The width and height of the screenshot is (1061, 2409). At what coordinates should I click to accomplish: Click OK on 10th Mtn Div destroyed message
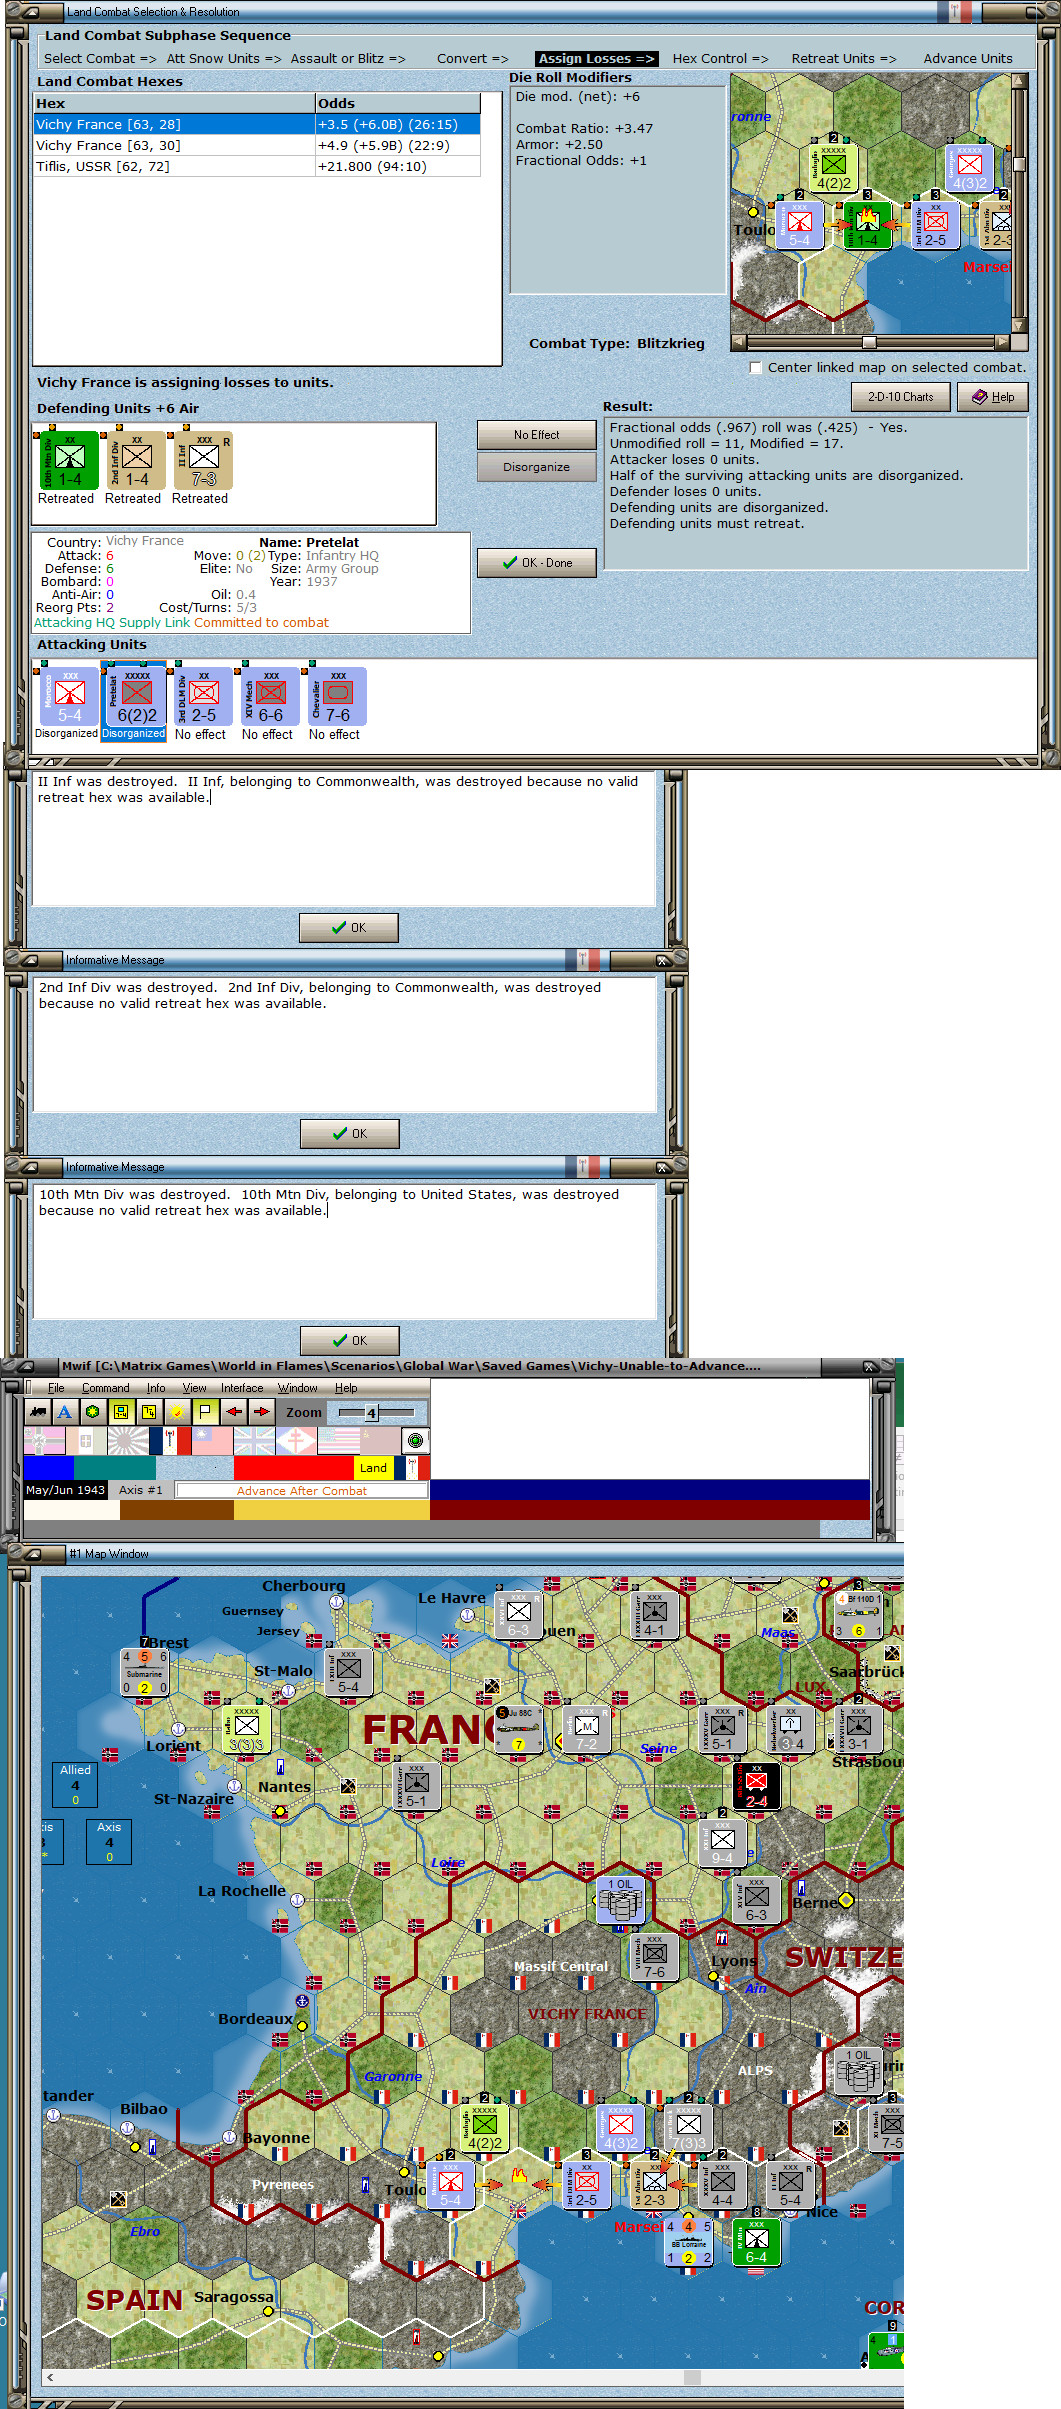click(349, 1341)
